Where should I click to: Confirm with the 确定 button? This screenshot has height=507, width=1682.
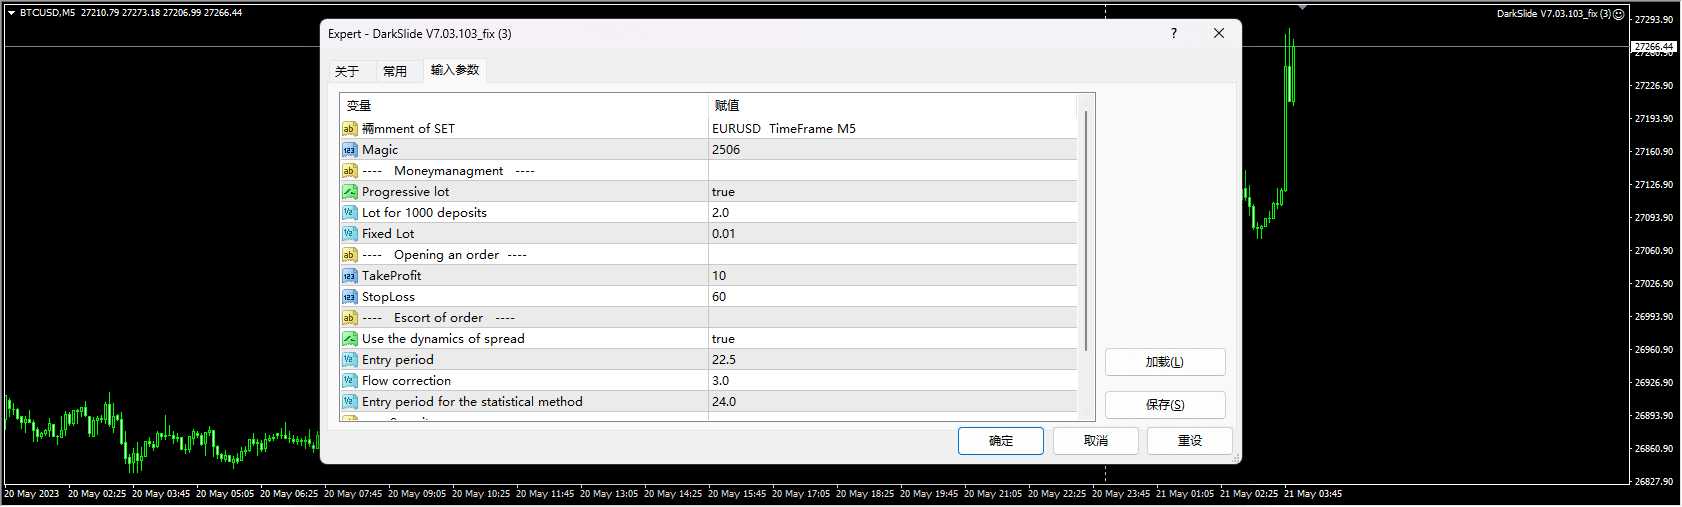[x=1001, y=441]
